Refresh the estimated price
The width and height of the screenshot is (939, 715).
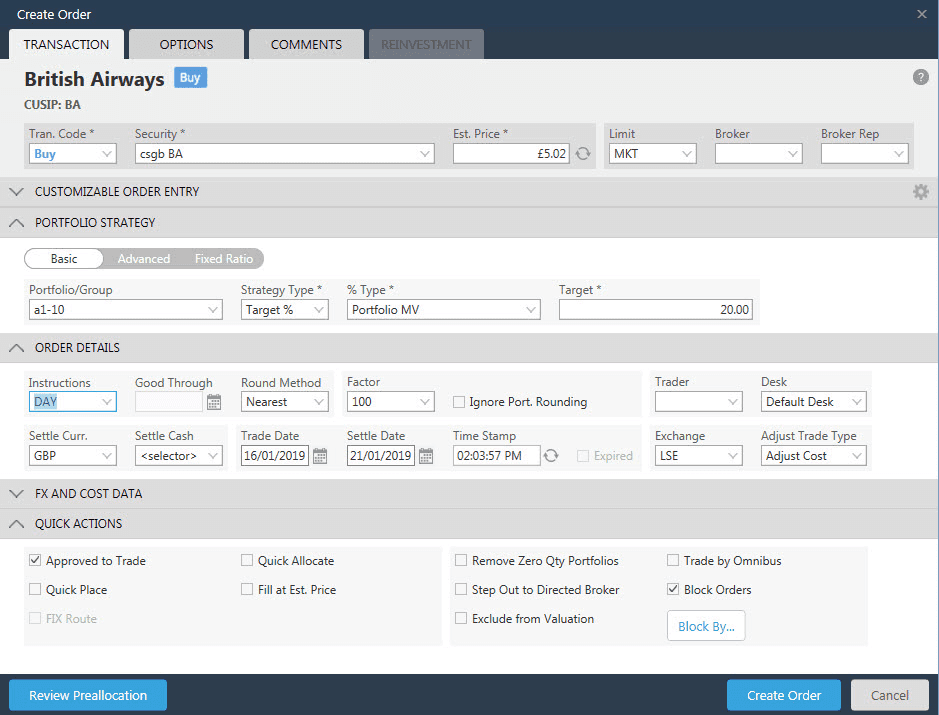(x=583, y=154)
